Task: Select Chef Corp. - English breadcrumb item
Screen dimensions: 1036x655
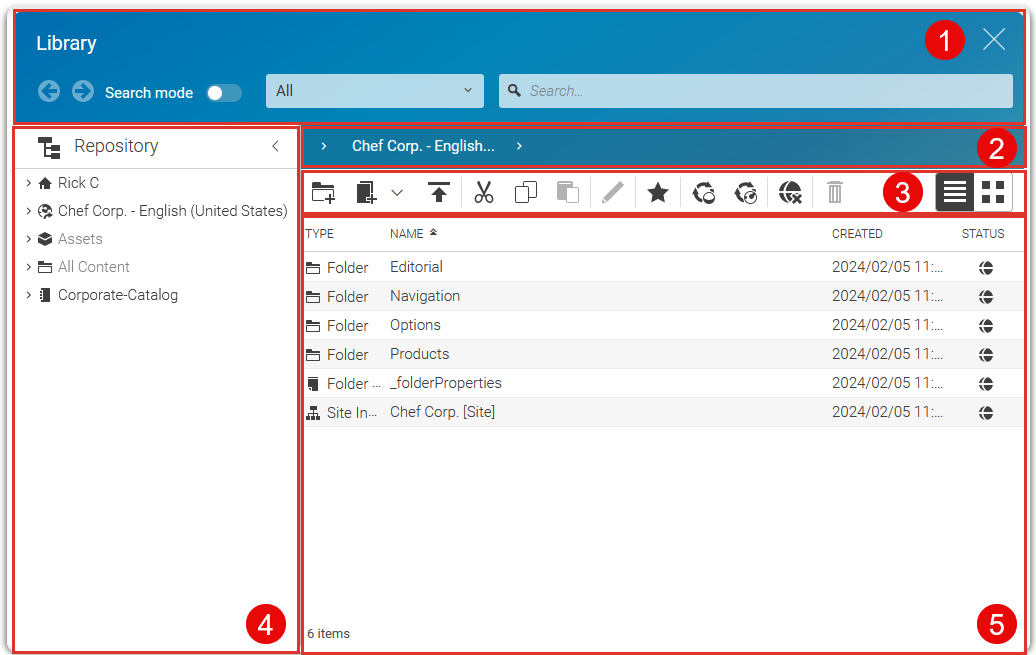Action: [422, 146]
